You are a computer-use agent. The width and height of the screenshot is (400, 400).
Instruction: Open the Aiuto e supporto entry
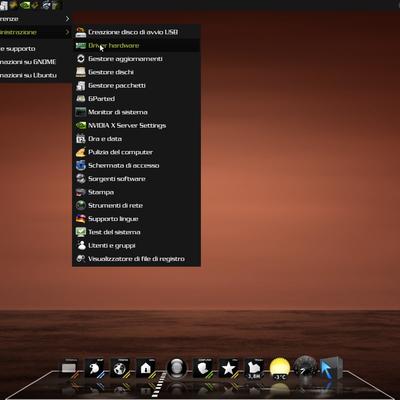35,49
